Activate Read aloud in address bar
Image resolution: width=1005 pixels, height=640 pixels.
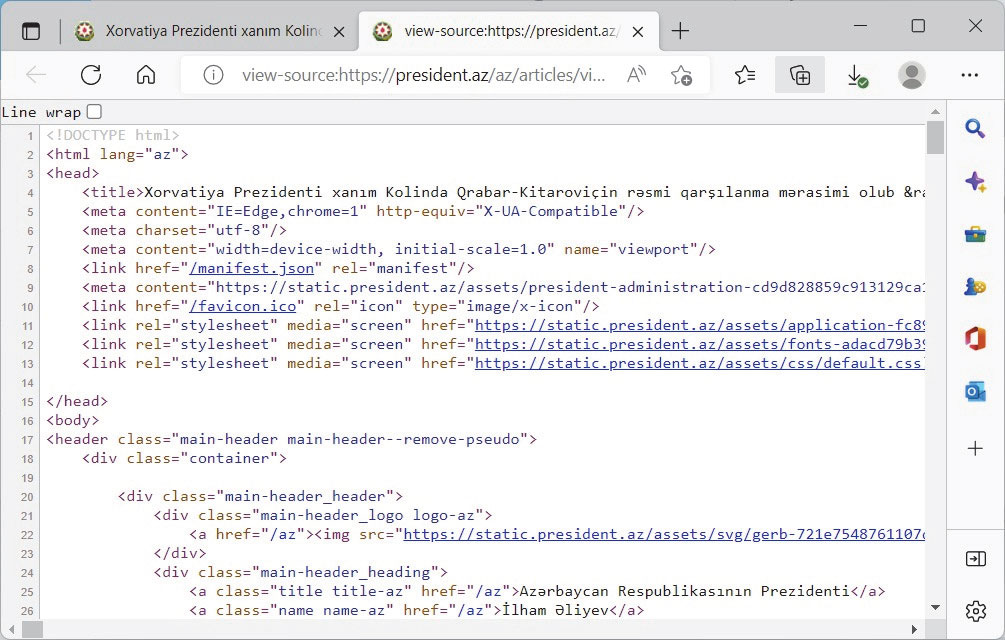coord(636,75)
